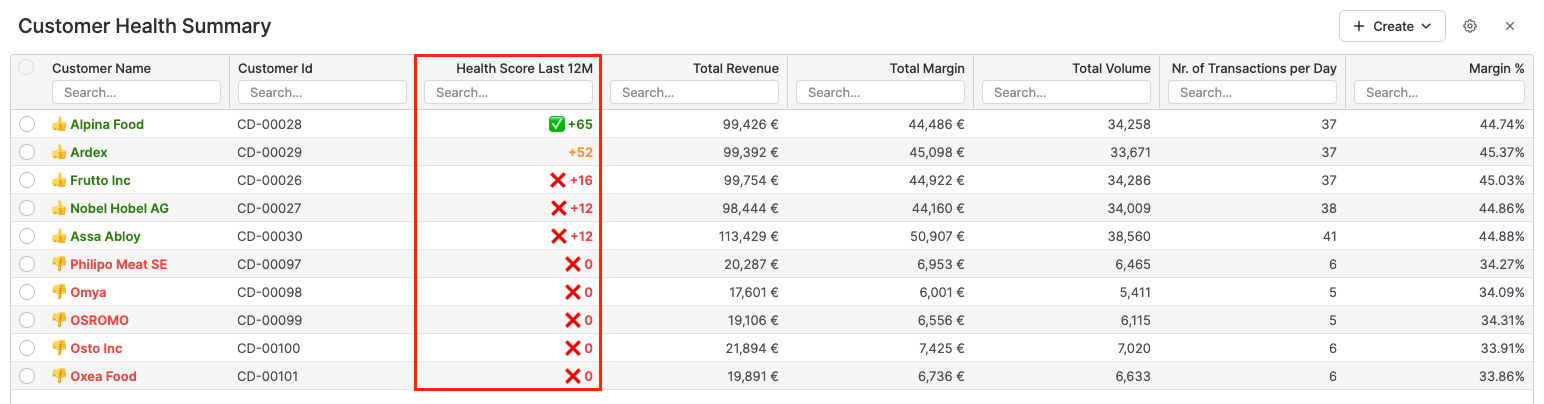Click the Customer Name search field
The width and height of the screenshot is (1544, 404).
pos(136,92)
